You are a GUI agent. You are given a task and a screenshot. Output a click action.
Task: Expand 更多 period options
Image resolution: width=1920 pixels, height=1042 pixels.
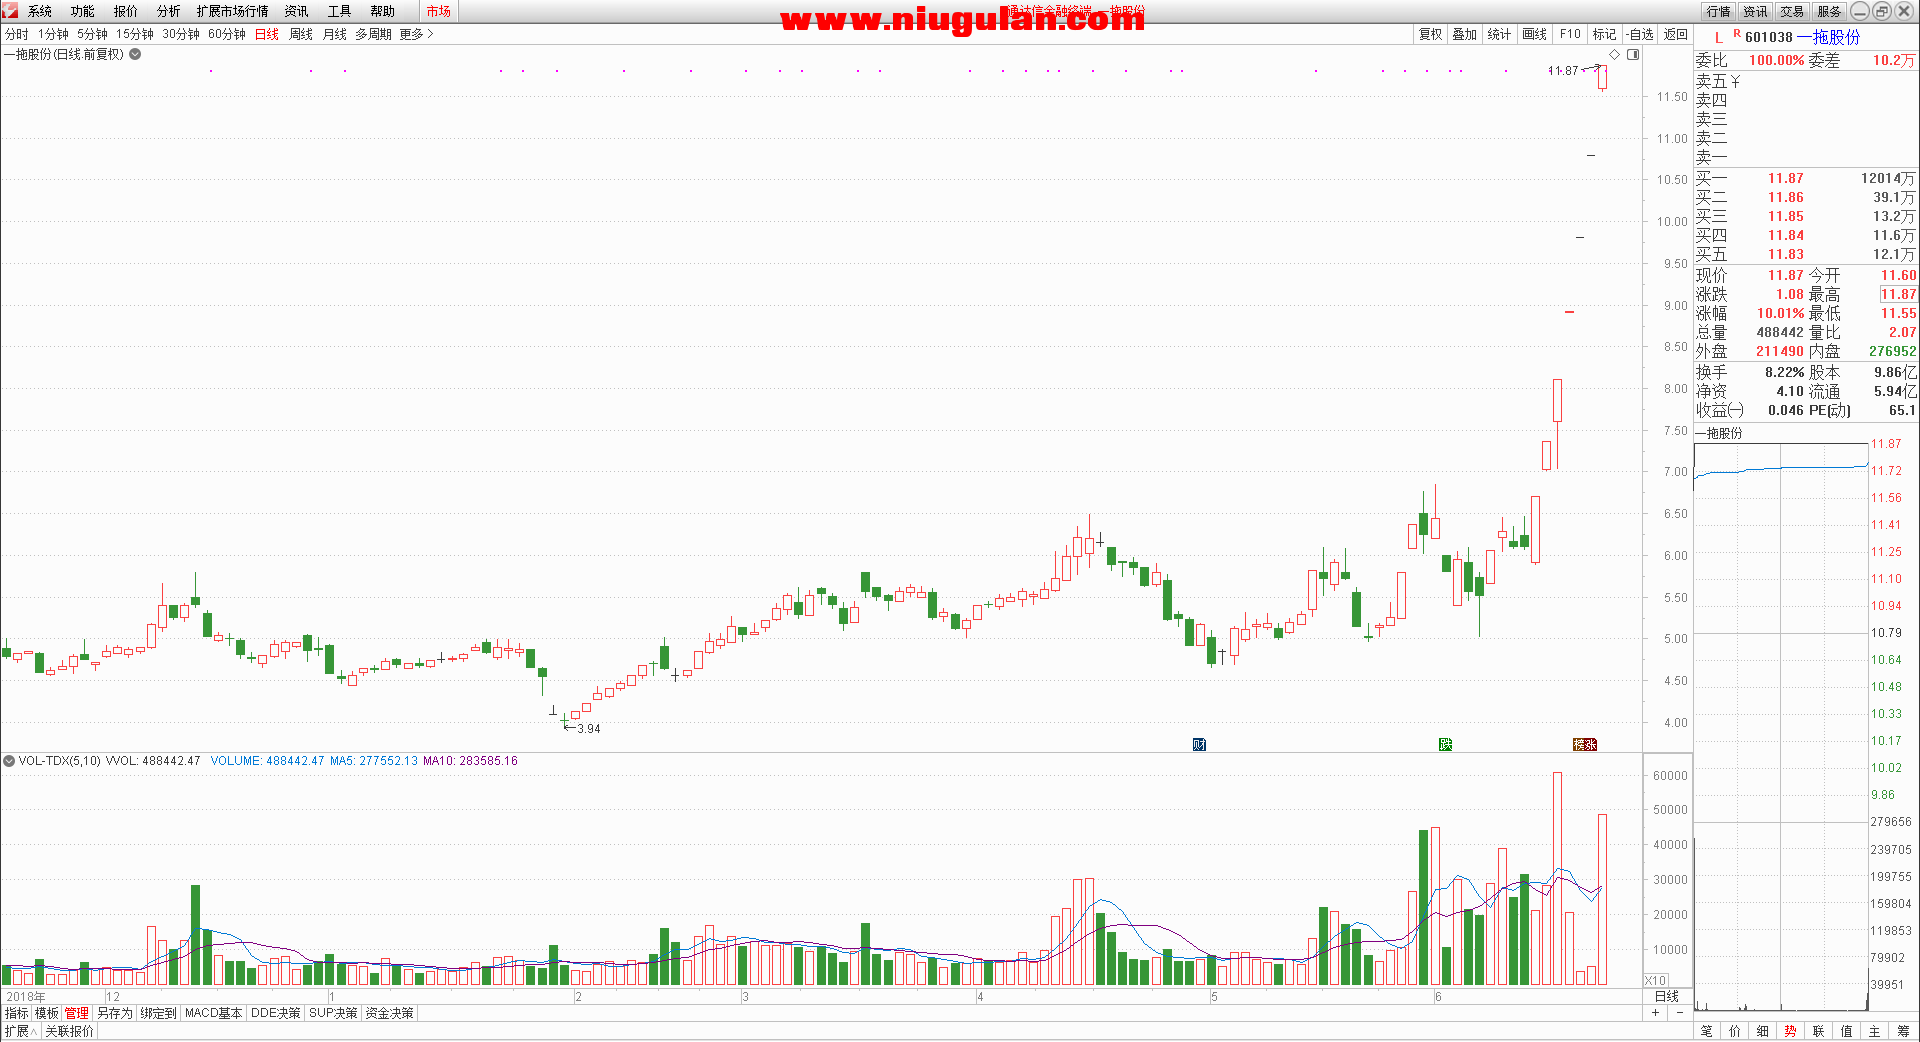416,34
